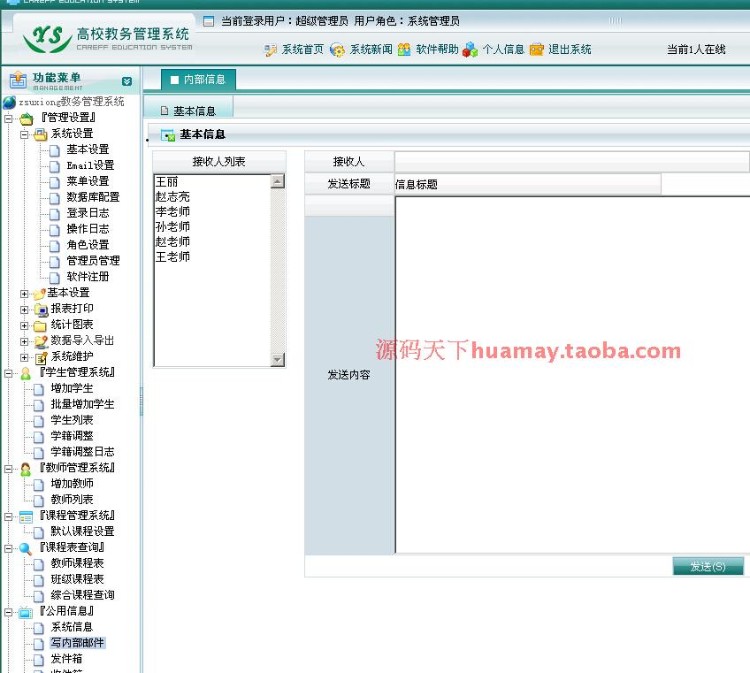Click the 发送(S) button

point(708,566)
